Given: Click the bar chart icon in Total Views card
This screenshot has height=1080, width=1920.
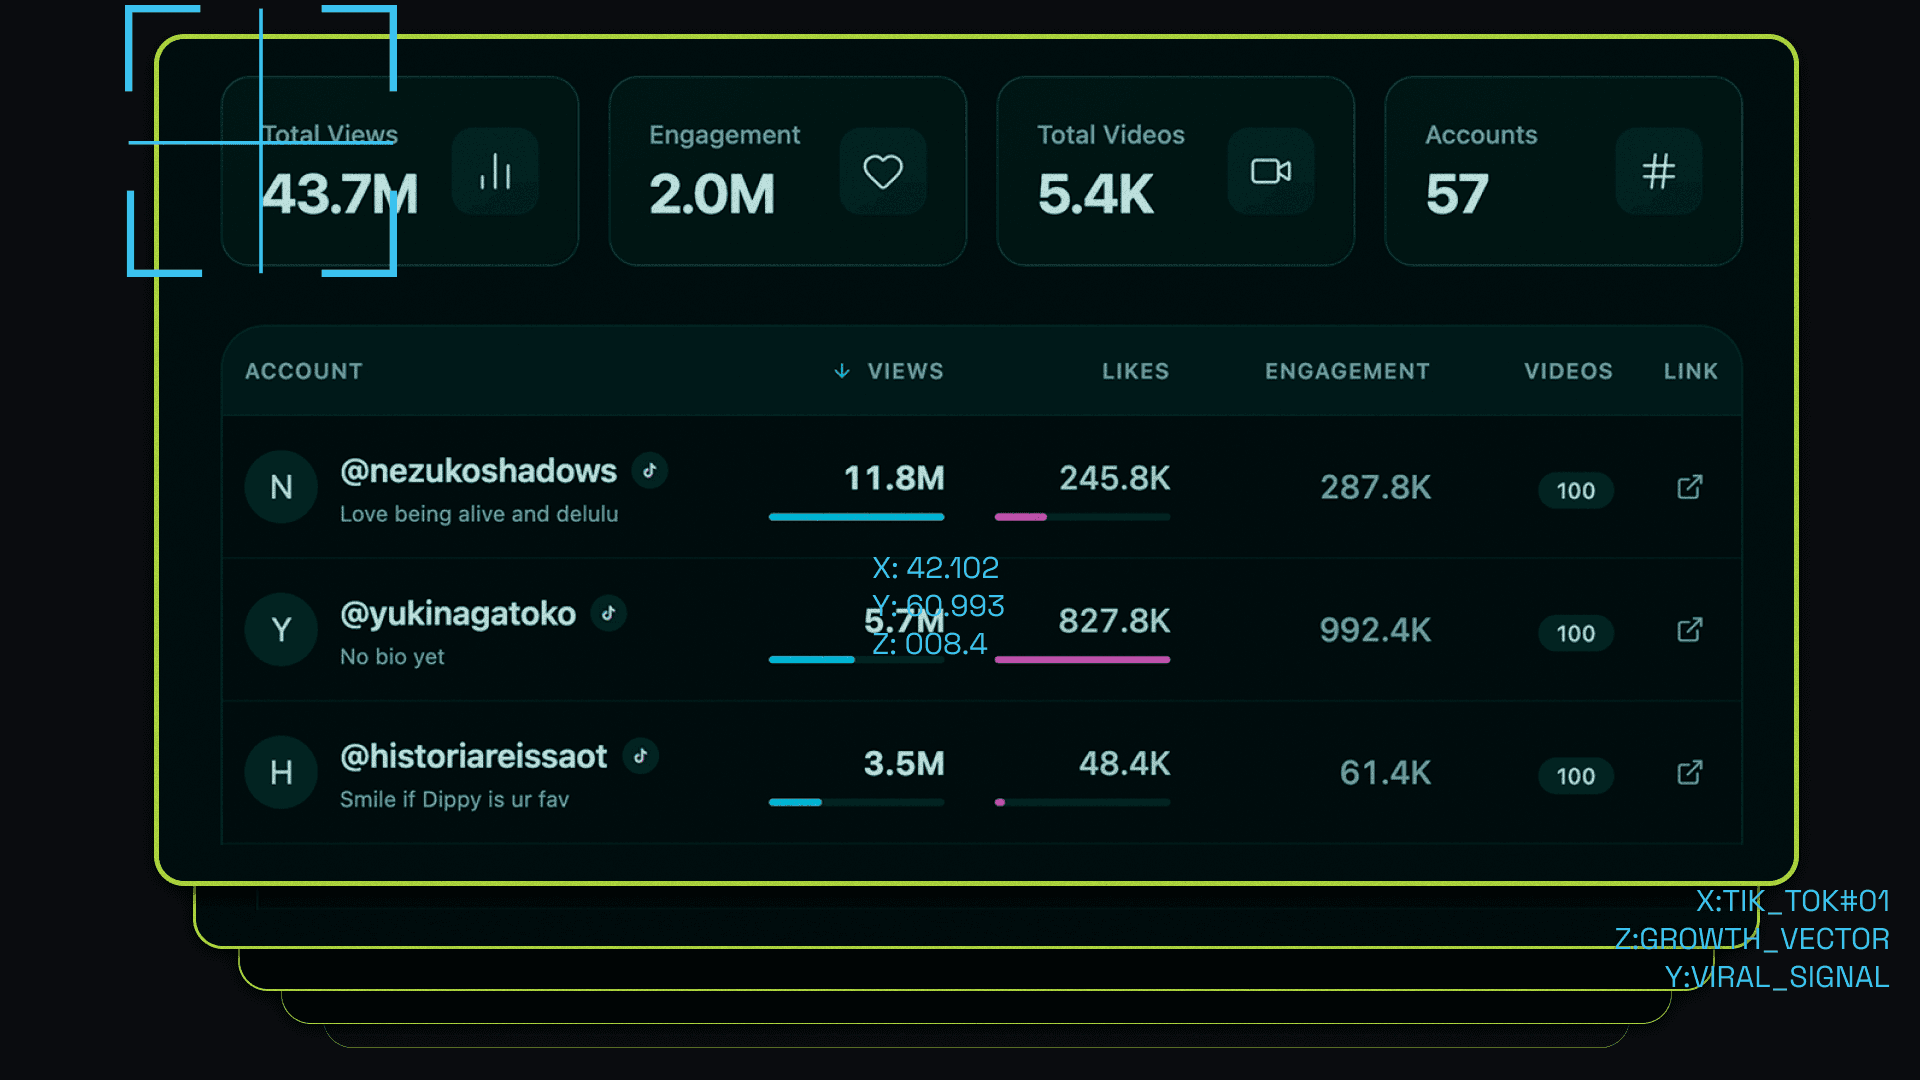Looking at the screenshot, I should tap(495, 171).
